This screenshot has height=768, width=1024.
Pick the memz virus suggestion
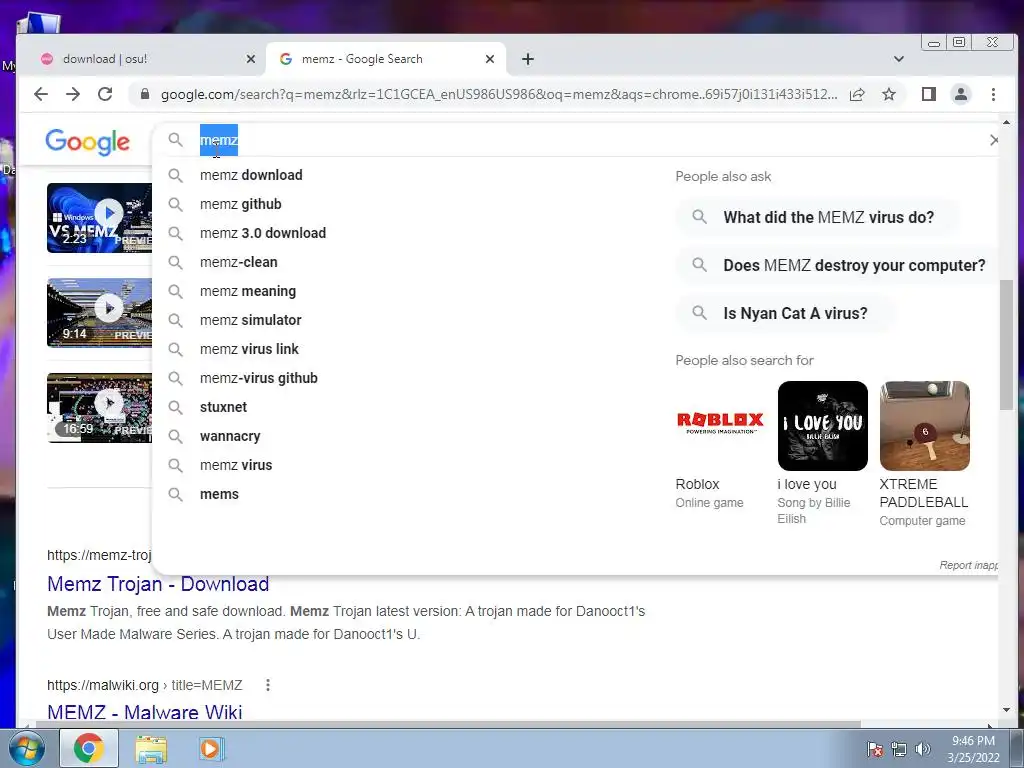236,465
